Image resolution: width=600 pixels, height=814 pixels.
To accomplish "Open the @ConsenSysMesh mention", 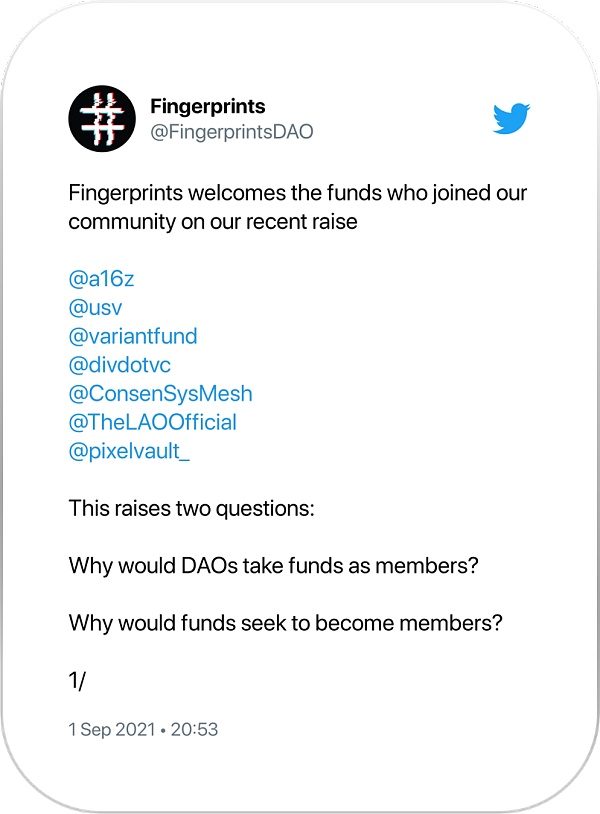I will (160, 393).
